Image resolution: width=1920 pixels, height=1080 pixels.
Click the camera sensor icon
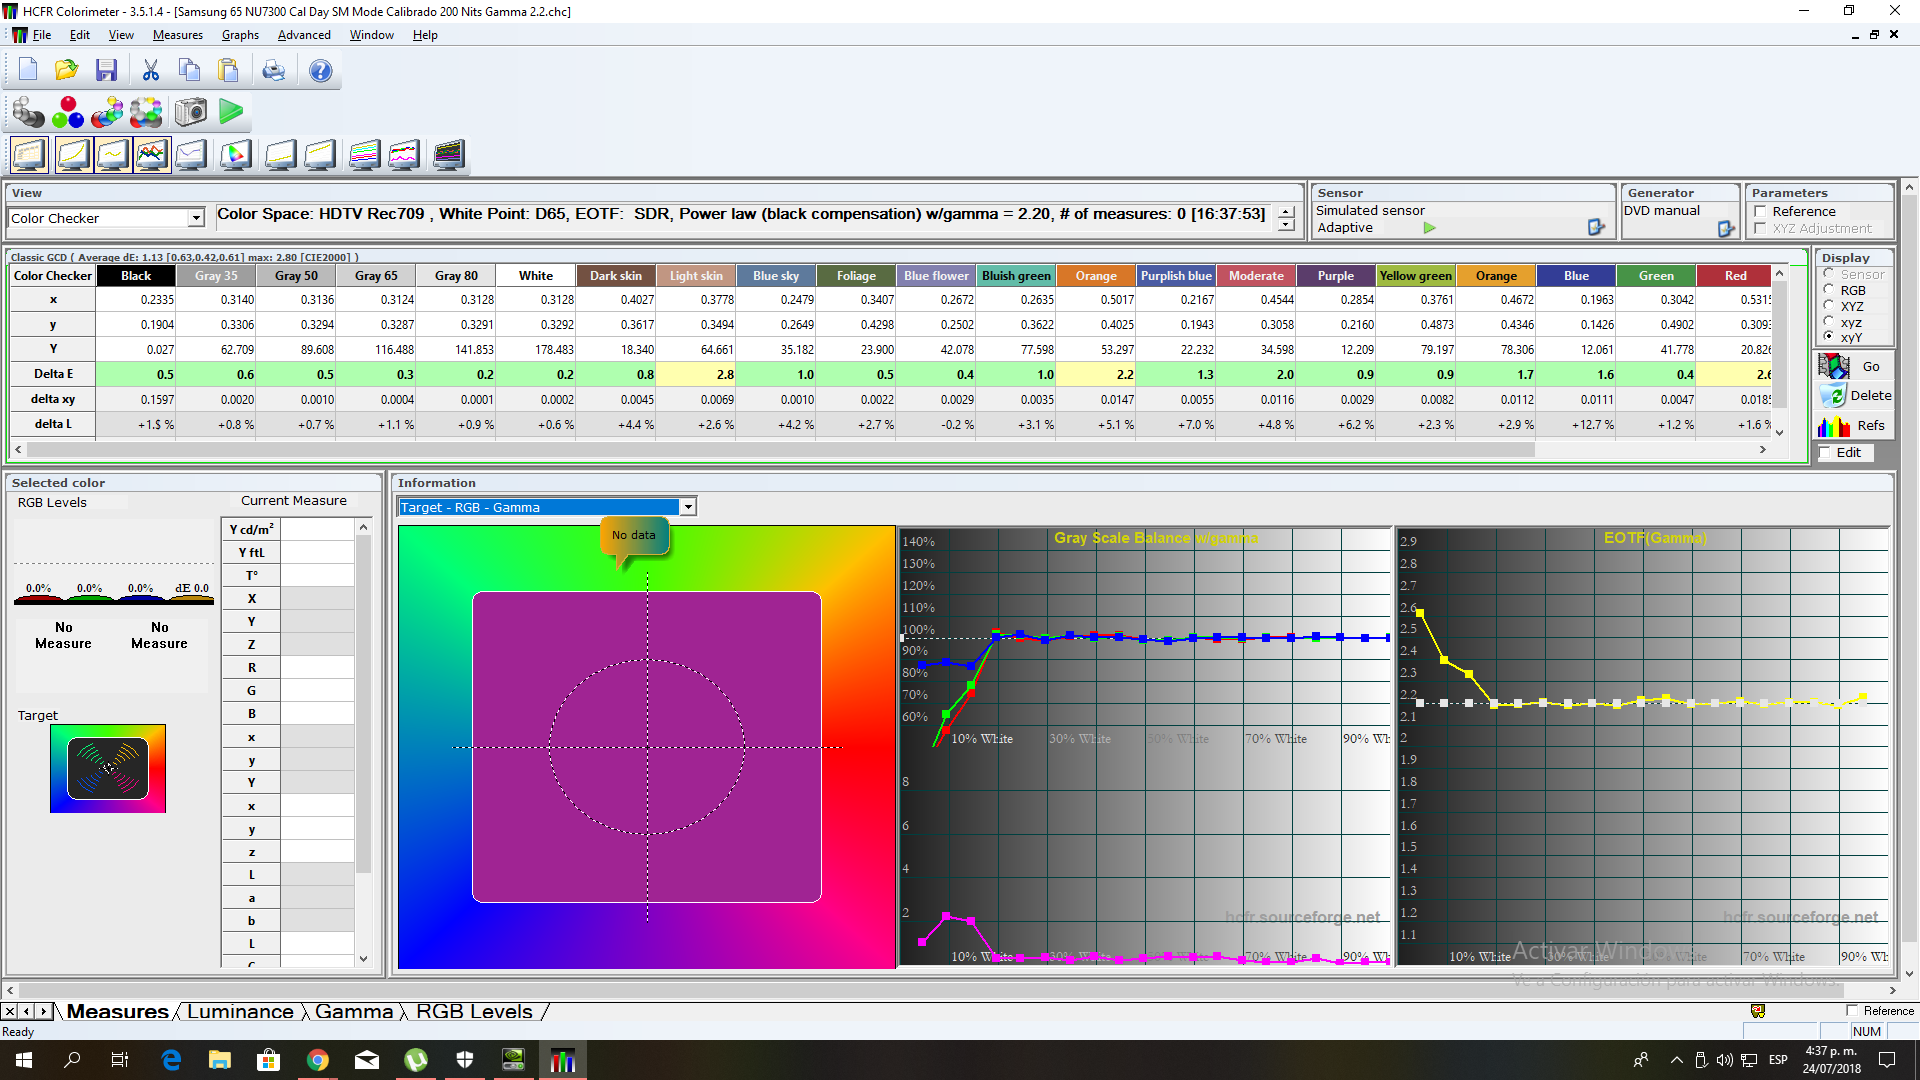190,112
